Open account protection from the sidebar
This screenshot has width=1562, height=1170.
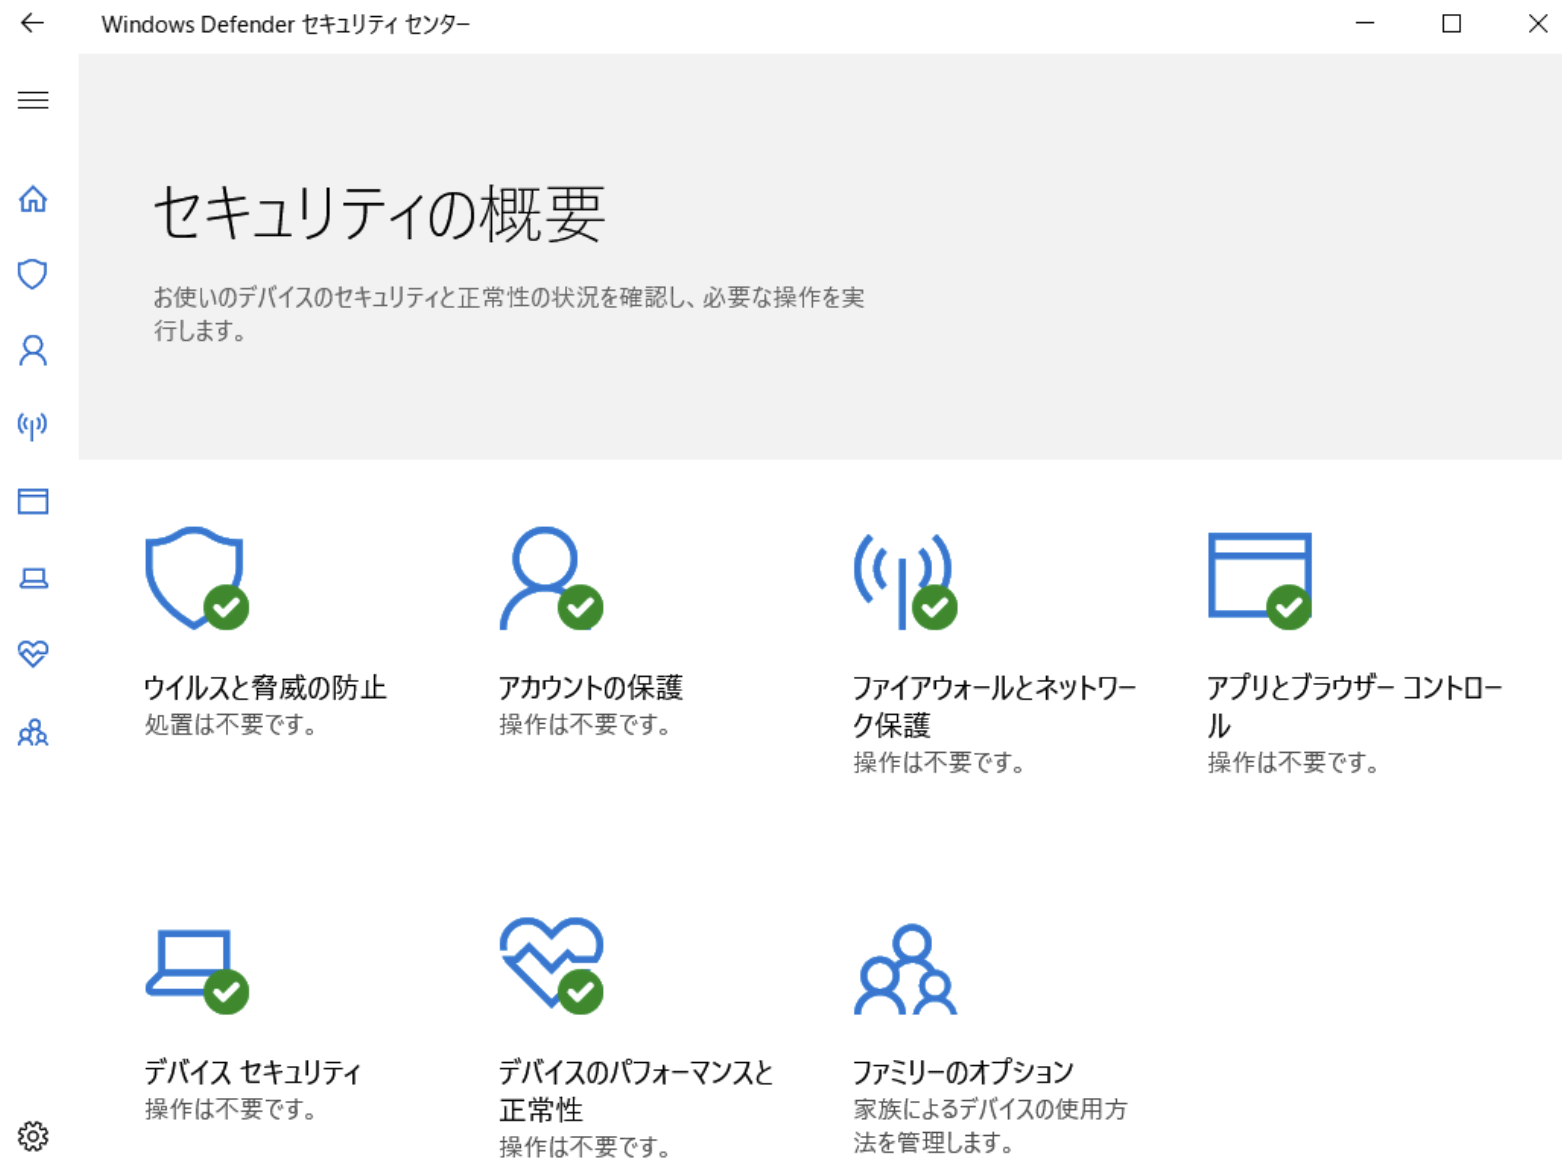pyautogui.click(x=33, y=350)
